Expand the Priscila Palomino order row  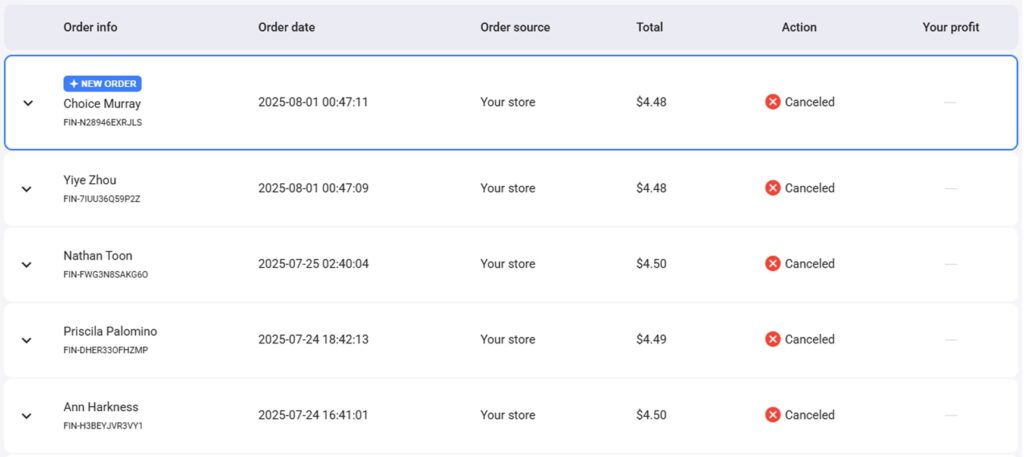28,340
